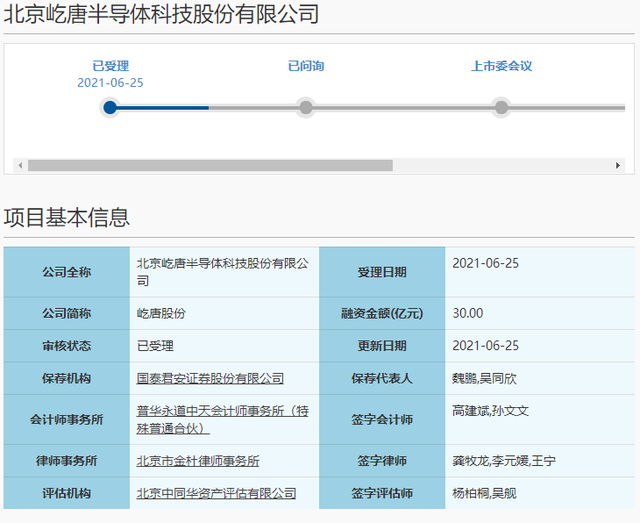
Task: Click the 评估机构 header cell
Action: pyautogui.click(x=67, y=493)
